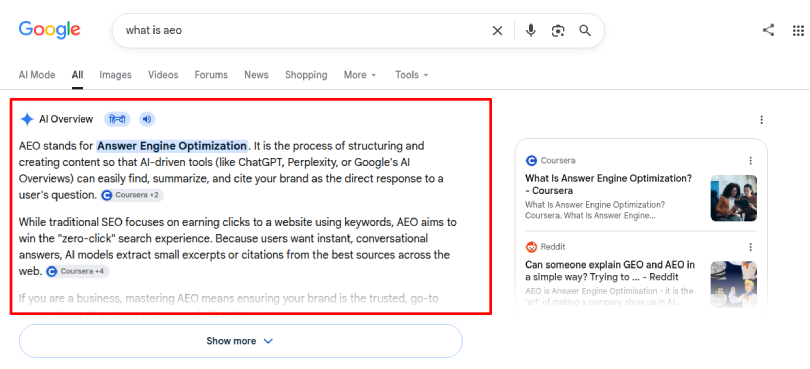Open the Google logo homepage link
Screen dimensions: 810x369
pyautogui.click(x=50, y=30)
